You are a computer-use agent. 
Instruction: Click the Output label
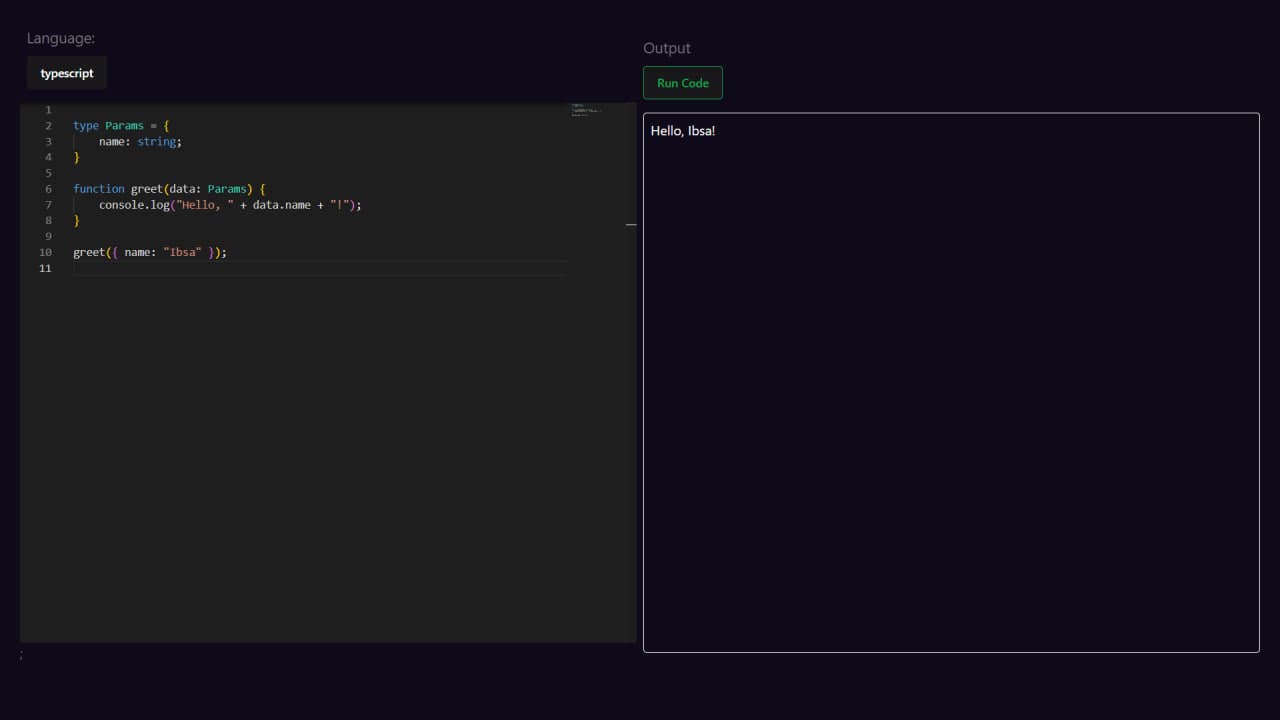(667, 48)
